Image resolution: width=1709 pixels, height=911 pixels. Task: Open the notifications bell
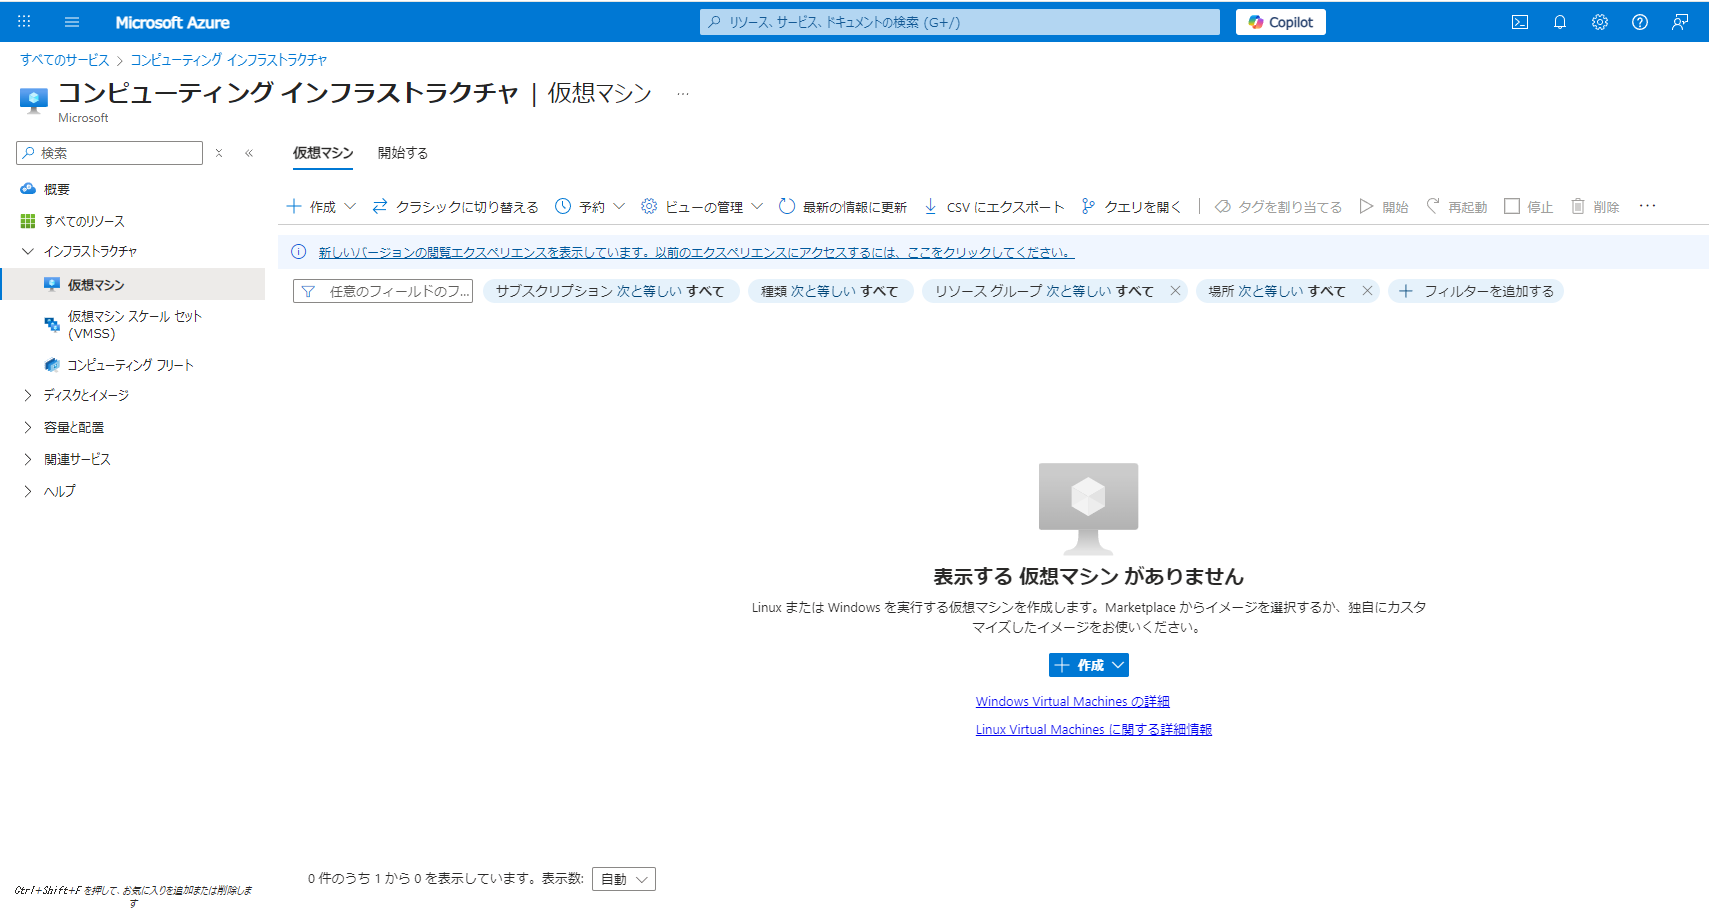[1560, 22]
